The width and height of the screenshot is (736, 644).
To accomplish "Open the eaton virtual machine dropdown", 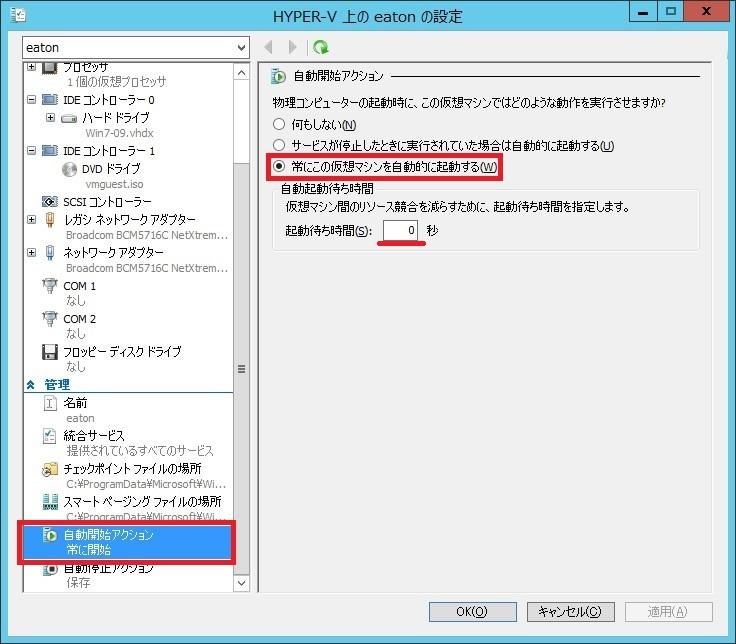I will click(241, 47).
